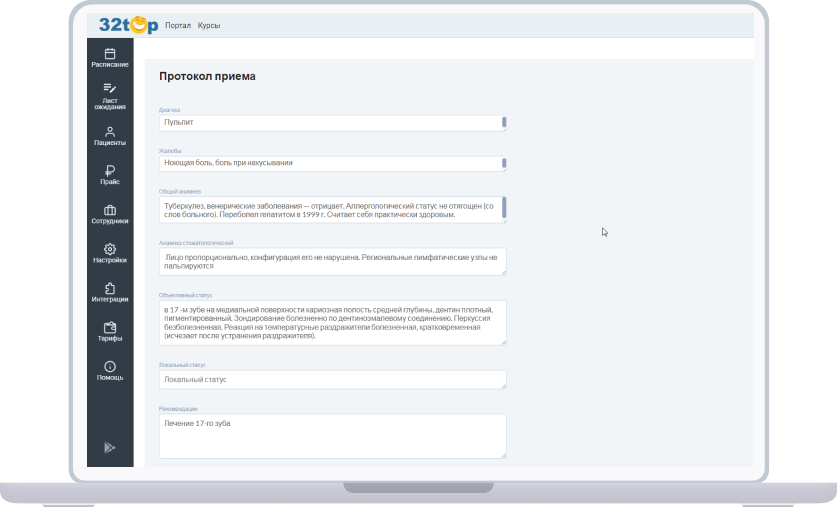Open Тарифы wallet icon

coord(110,327)
